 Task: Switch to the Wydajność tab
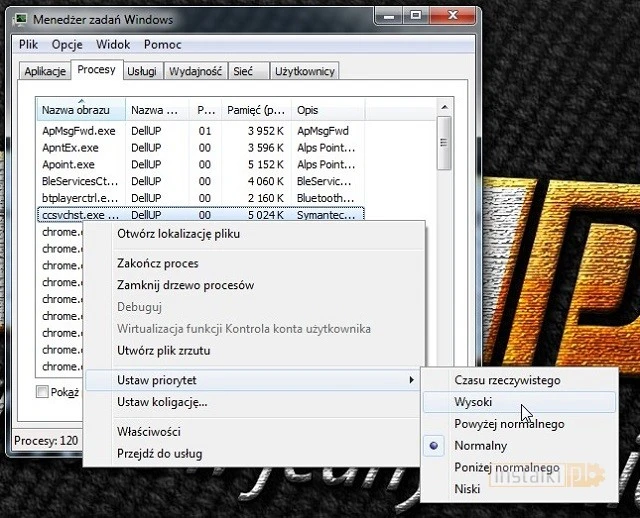195,71
